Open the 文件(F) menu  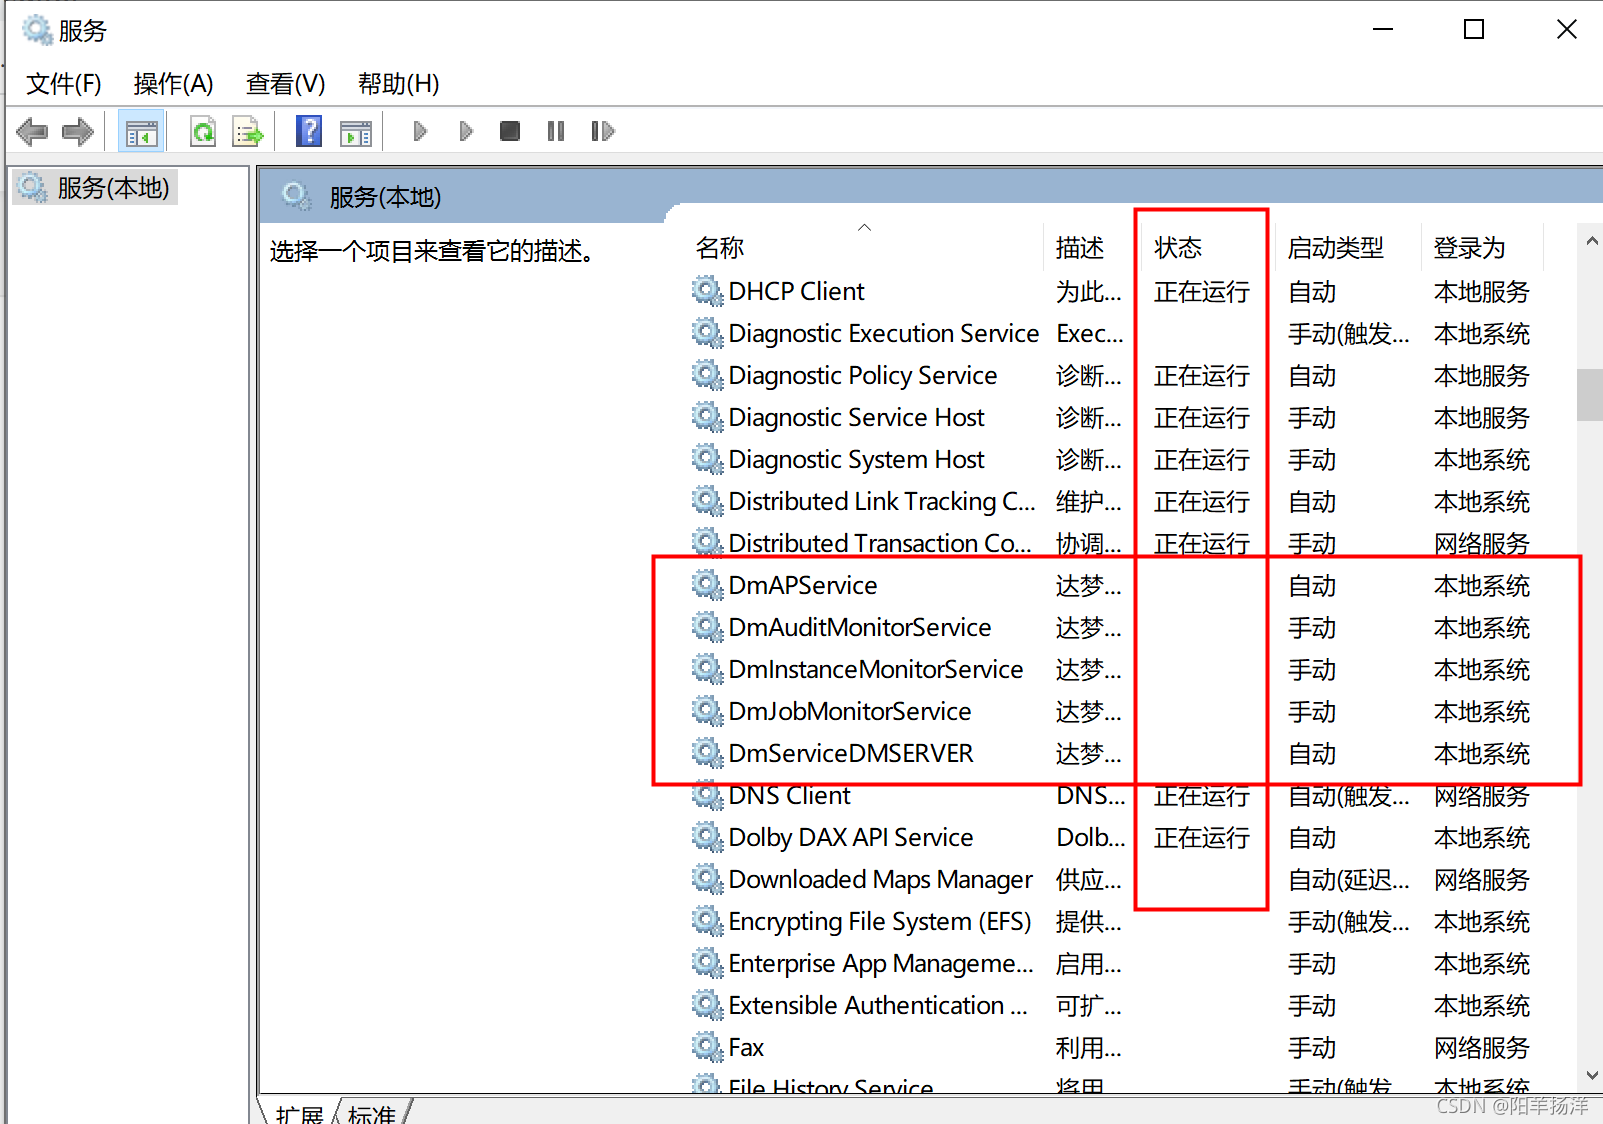coord(64,84)
